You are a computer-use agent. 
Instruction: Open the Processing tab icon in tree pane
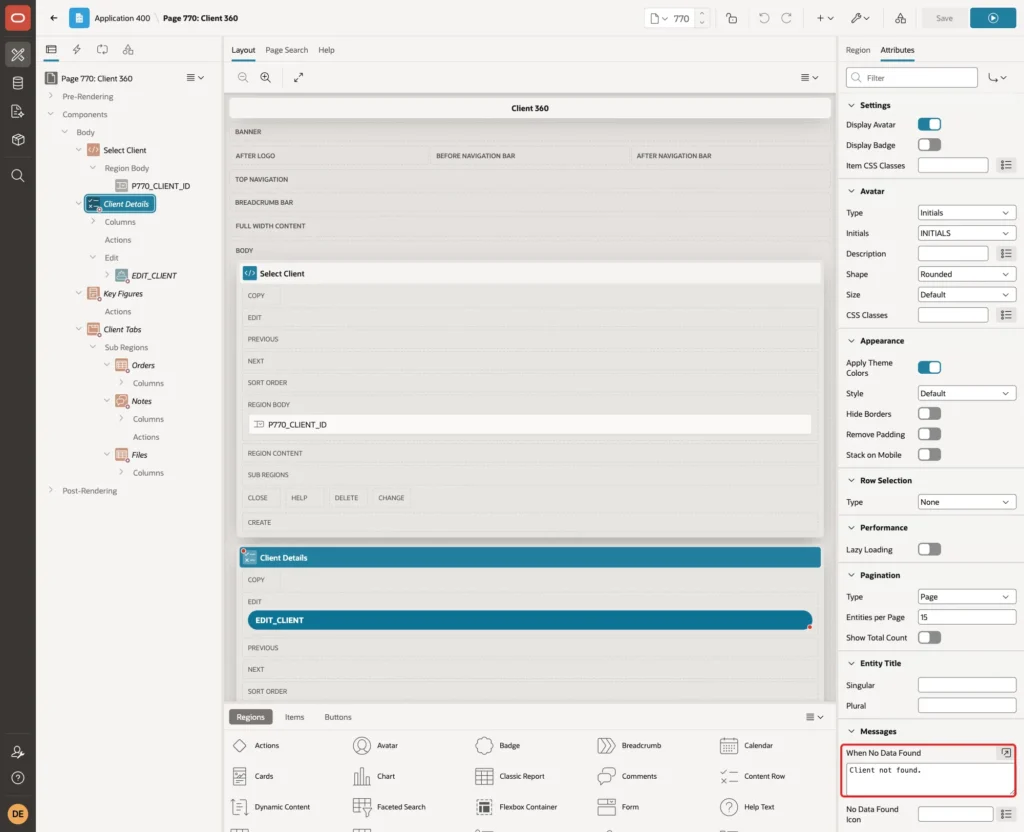click(103, 50)
